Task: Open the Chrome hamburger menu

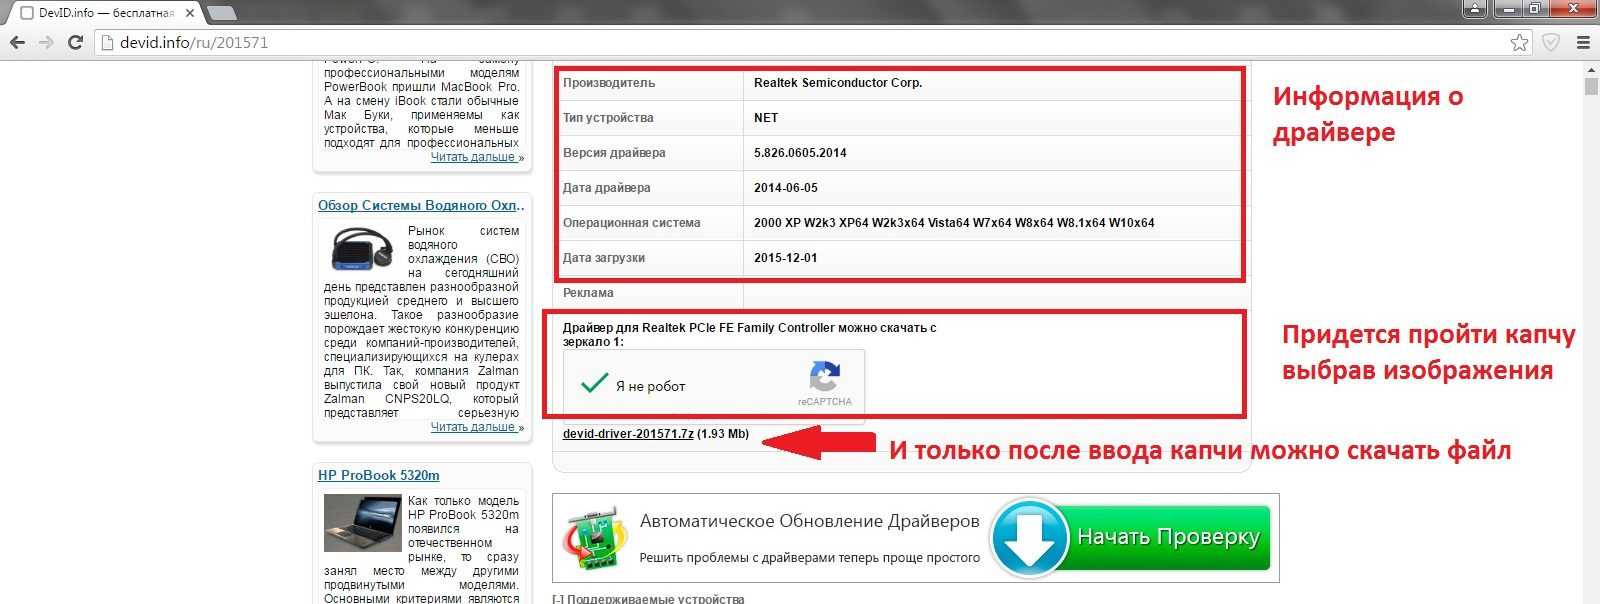Action: (x=1583, y=42)
